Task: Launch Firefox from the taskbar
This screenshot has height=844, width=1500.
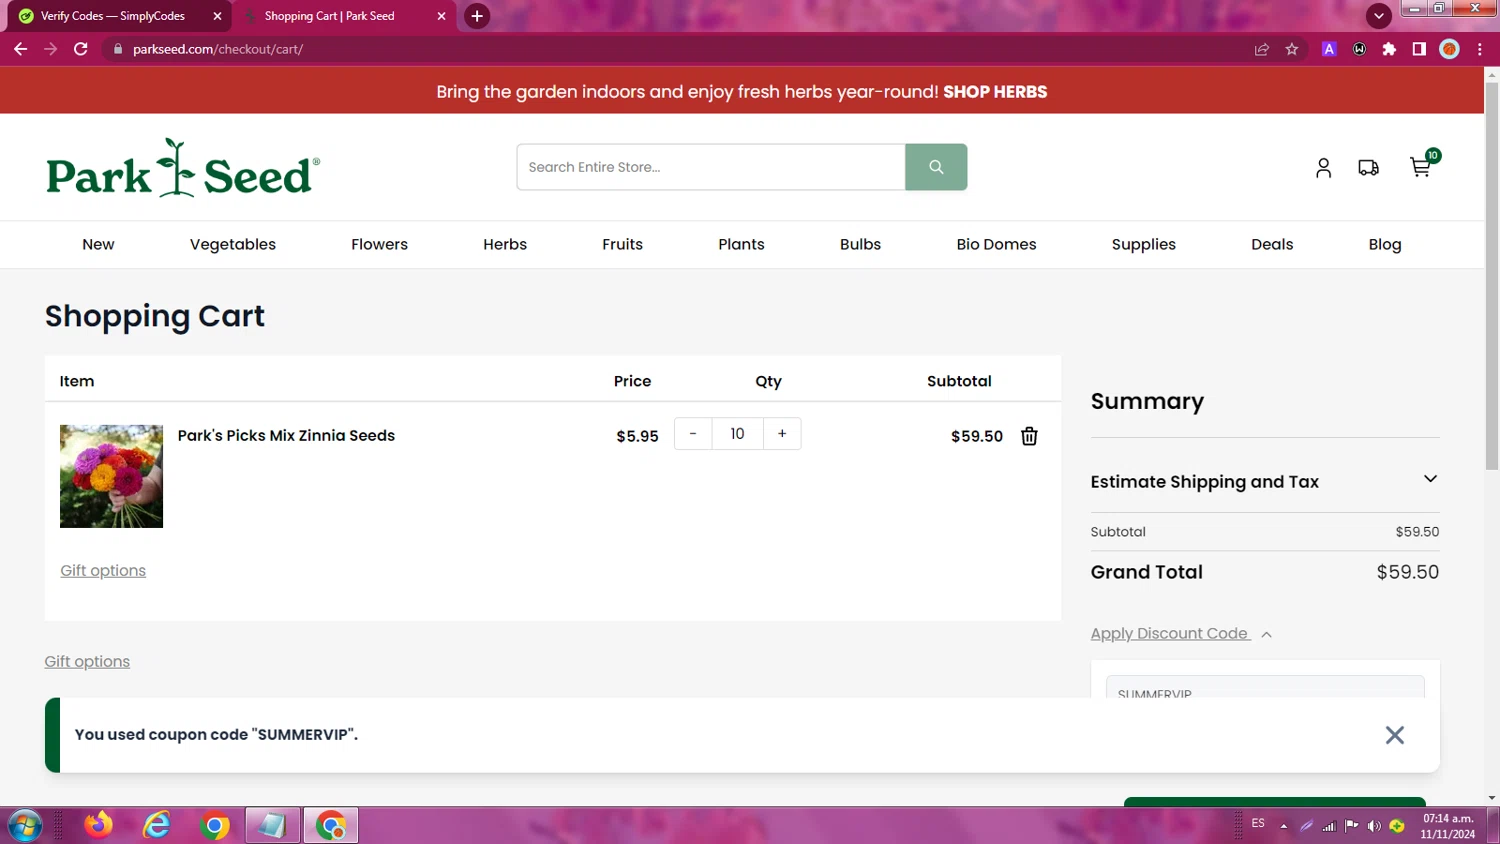Action: click(98, 825)
